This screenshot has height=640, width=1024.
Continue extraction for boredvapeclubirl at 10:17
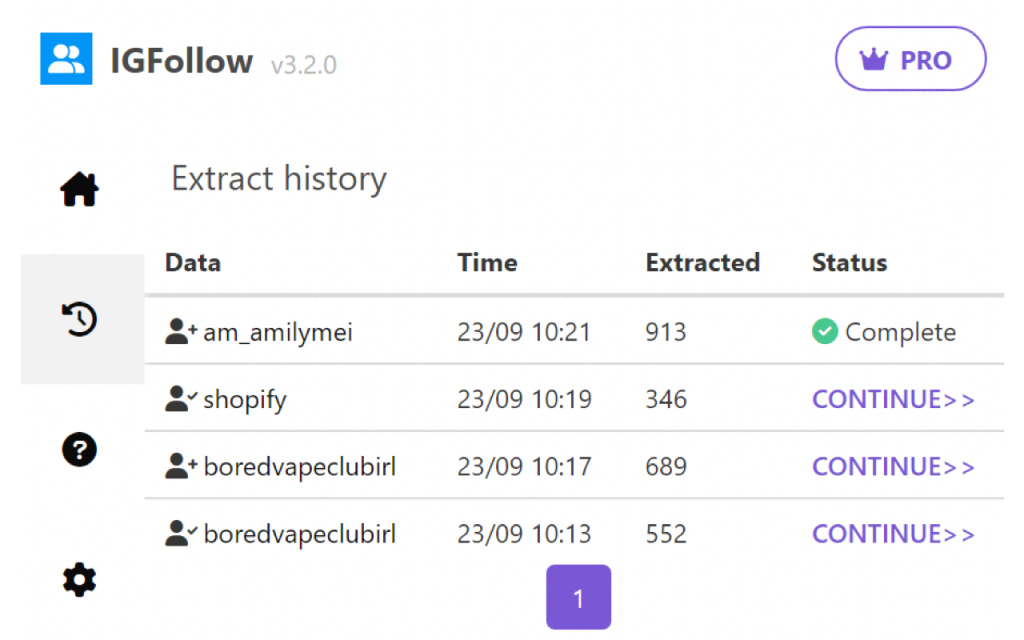click(892, 466)
